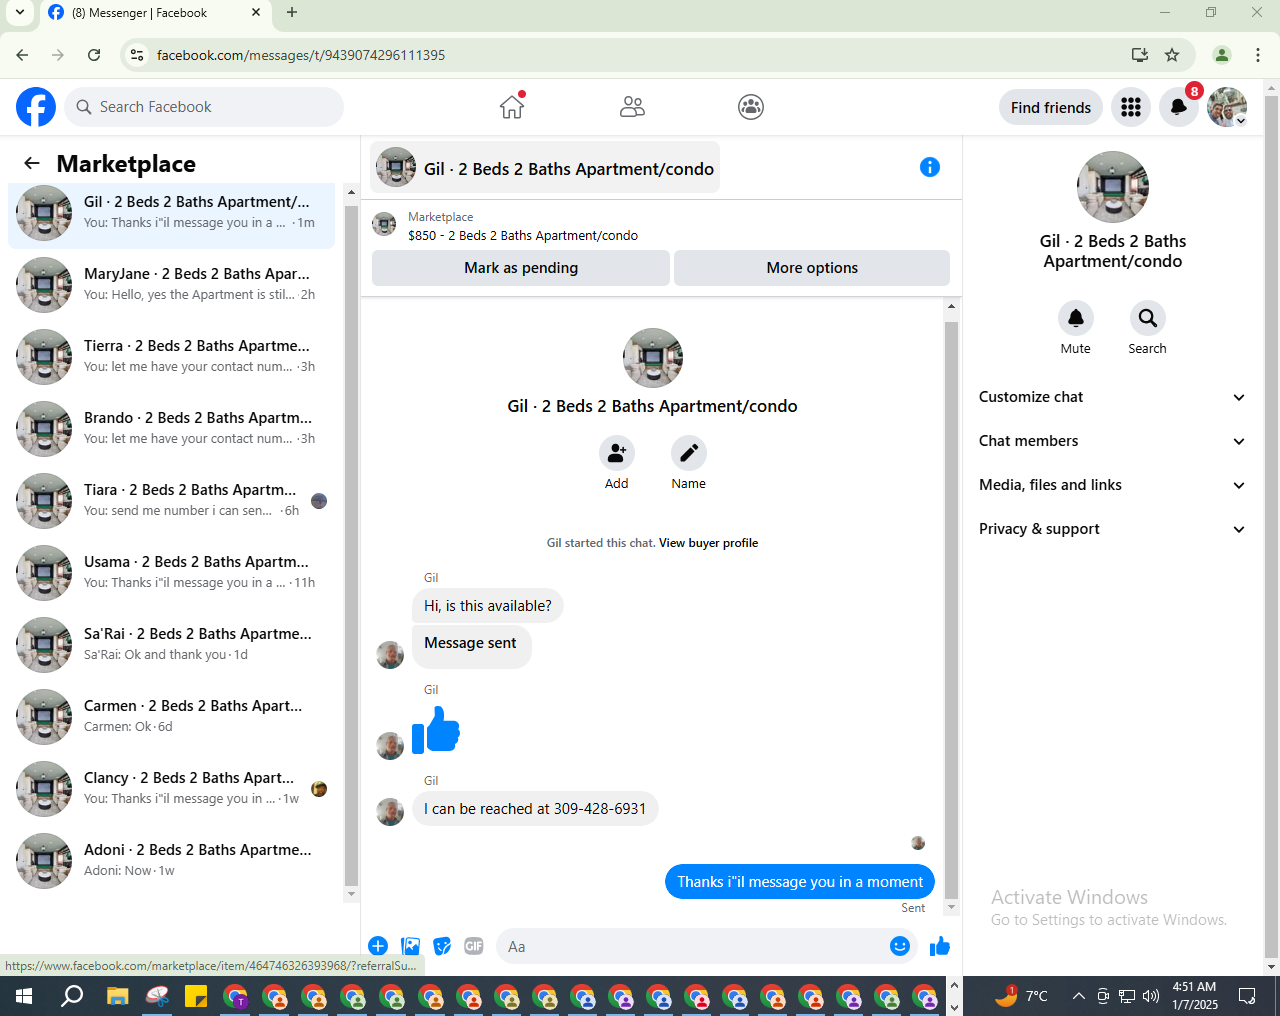Expand the Privacy & support section

pos(1113,529)
